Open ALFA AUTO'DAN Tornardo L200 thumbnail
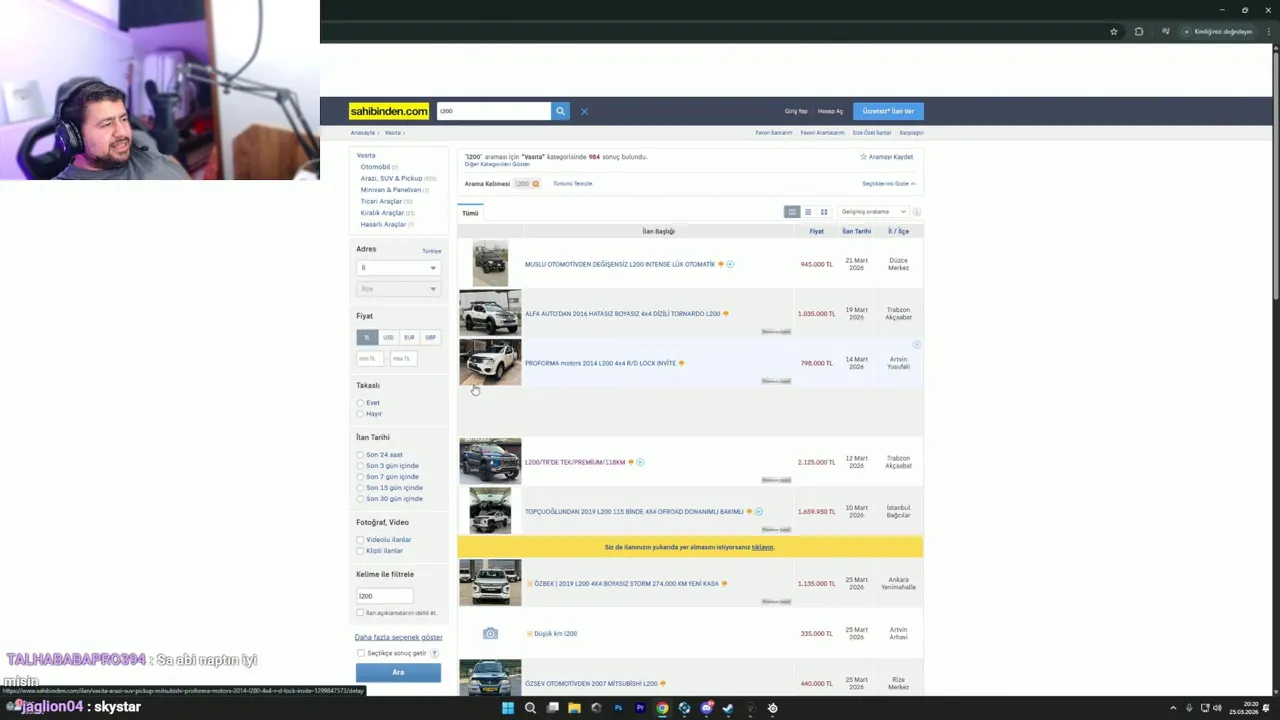This screenshot has height=720, width=1280. coord(490,313)
